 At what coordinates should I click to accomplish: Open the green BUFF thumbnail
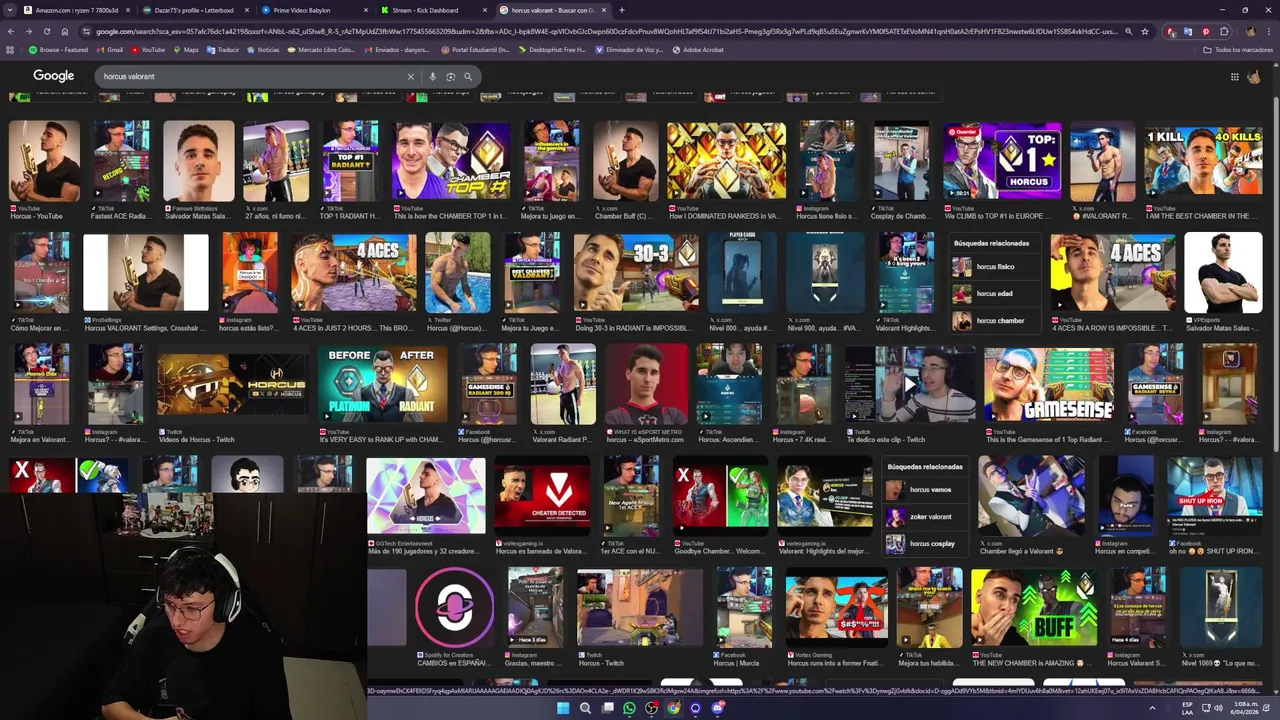pos(1034,607)
